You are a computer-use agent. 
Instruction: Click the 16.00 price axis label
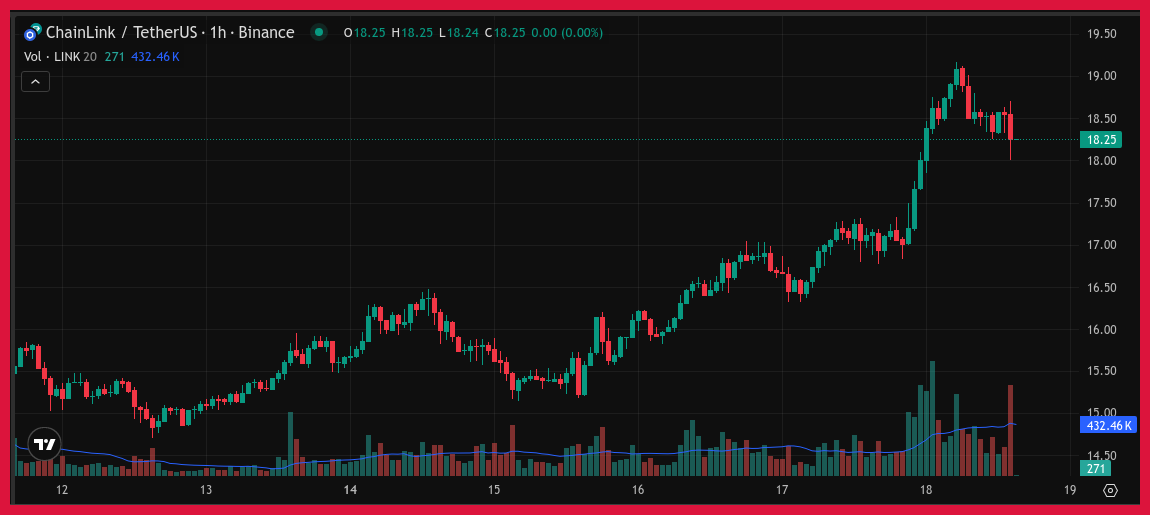[1101, 329]
